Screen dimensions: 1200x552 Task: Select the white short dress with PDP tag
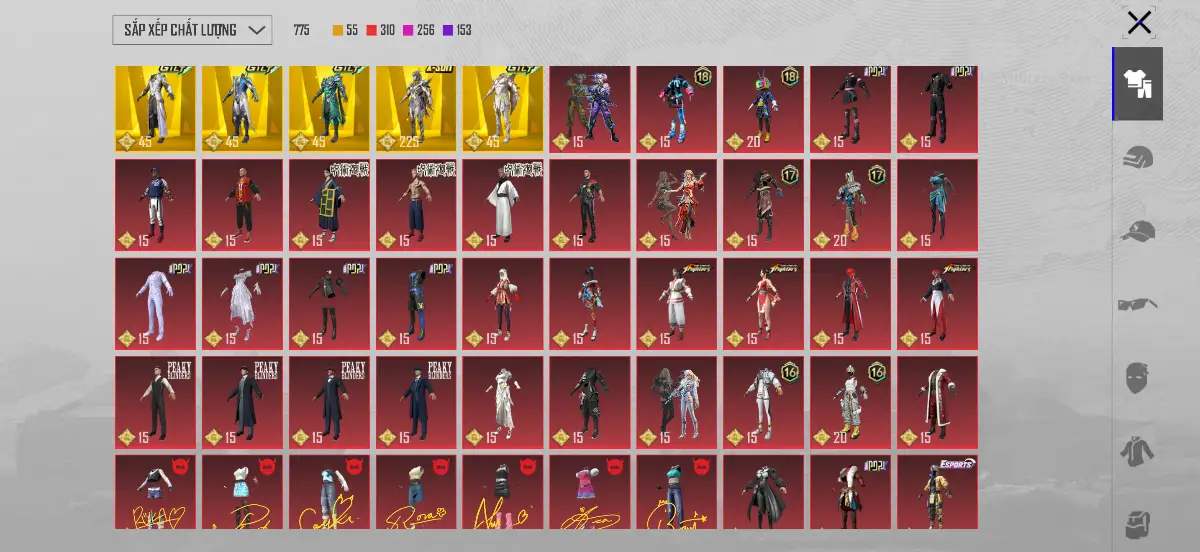[242, 304]
